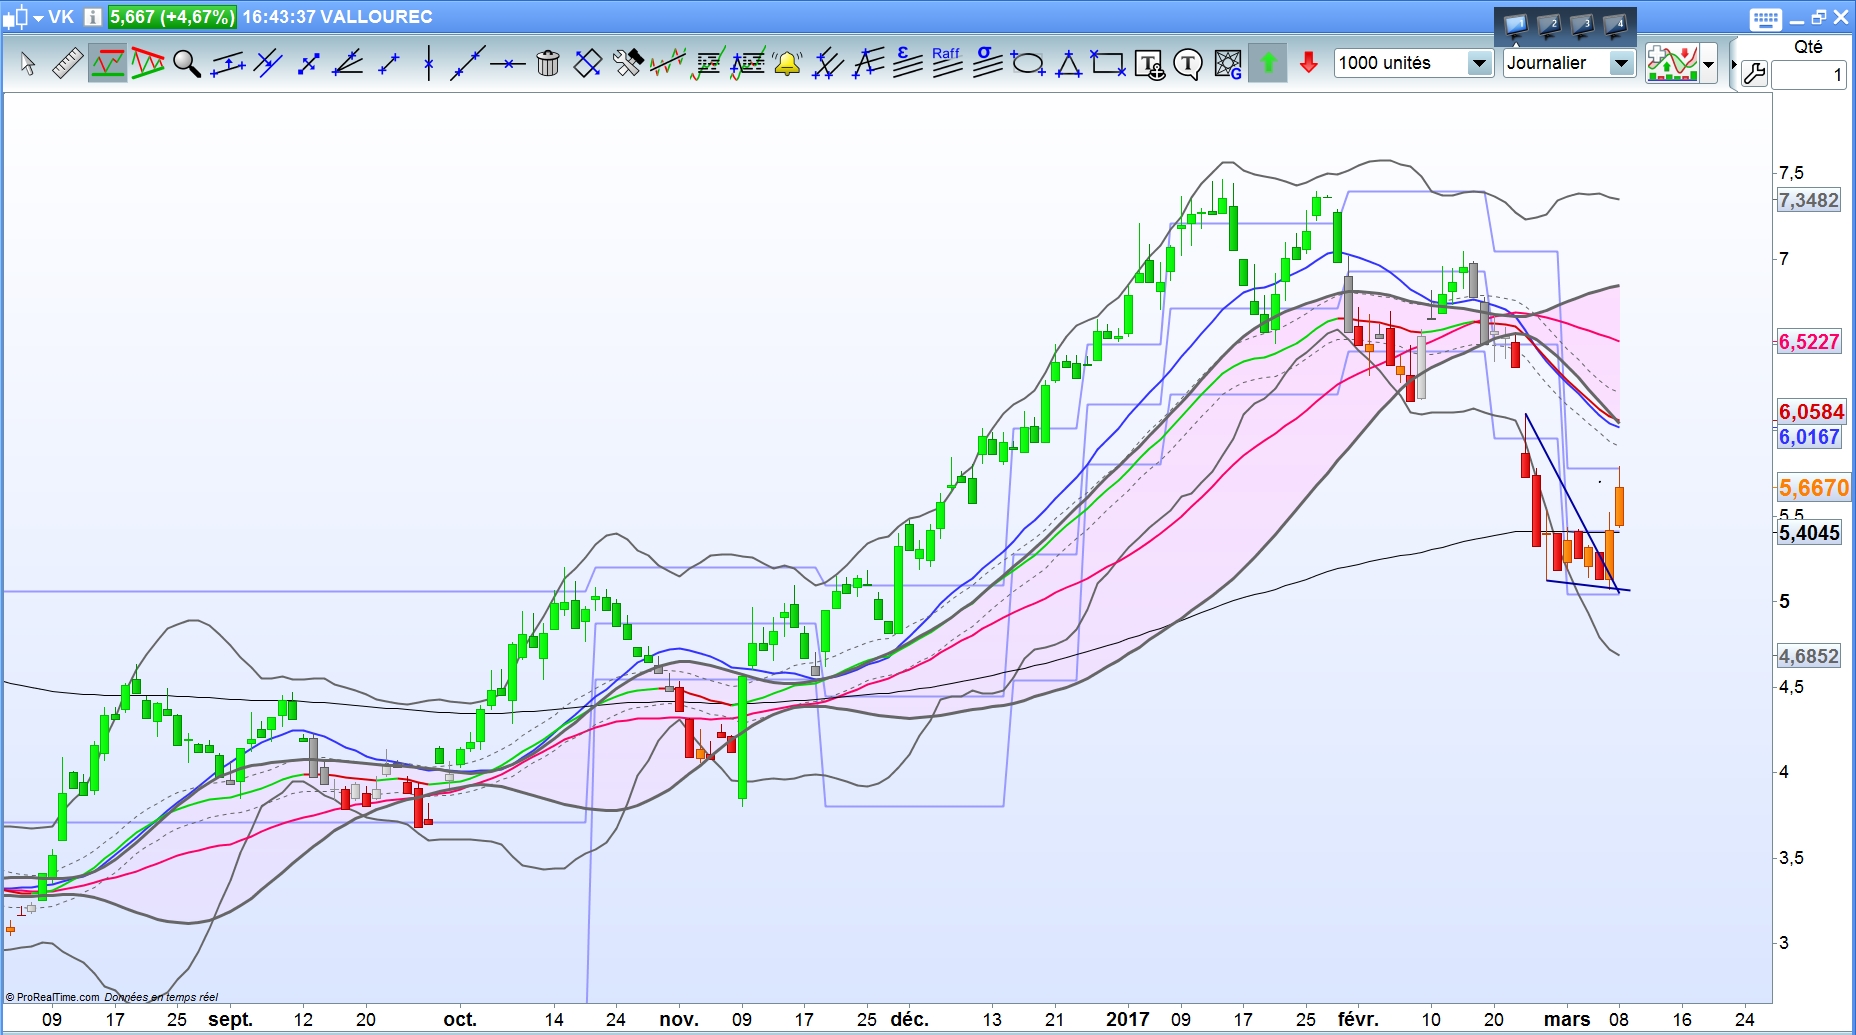Select the Raff regression channel tool
The height and width of the screenshot is (1035, 1856).
[x=947, y=62]
